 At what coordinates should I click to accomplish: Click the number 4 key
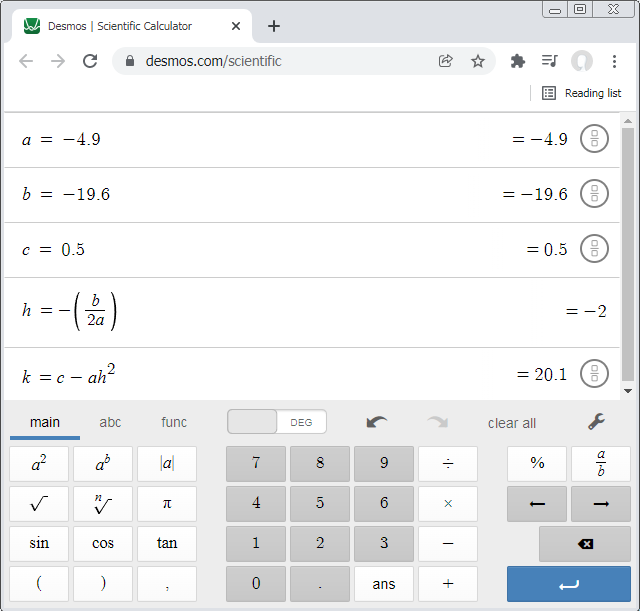tap(256, 504)
